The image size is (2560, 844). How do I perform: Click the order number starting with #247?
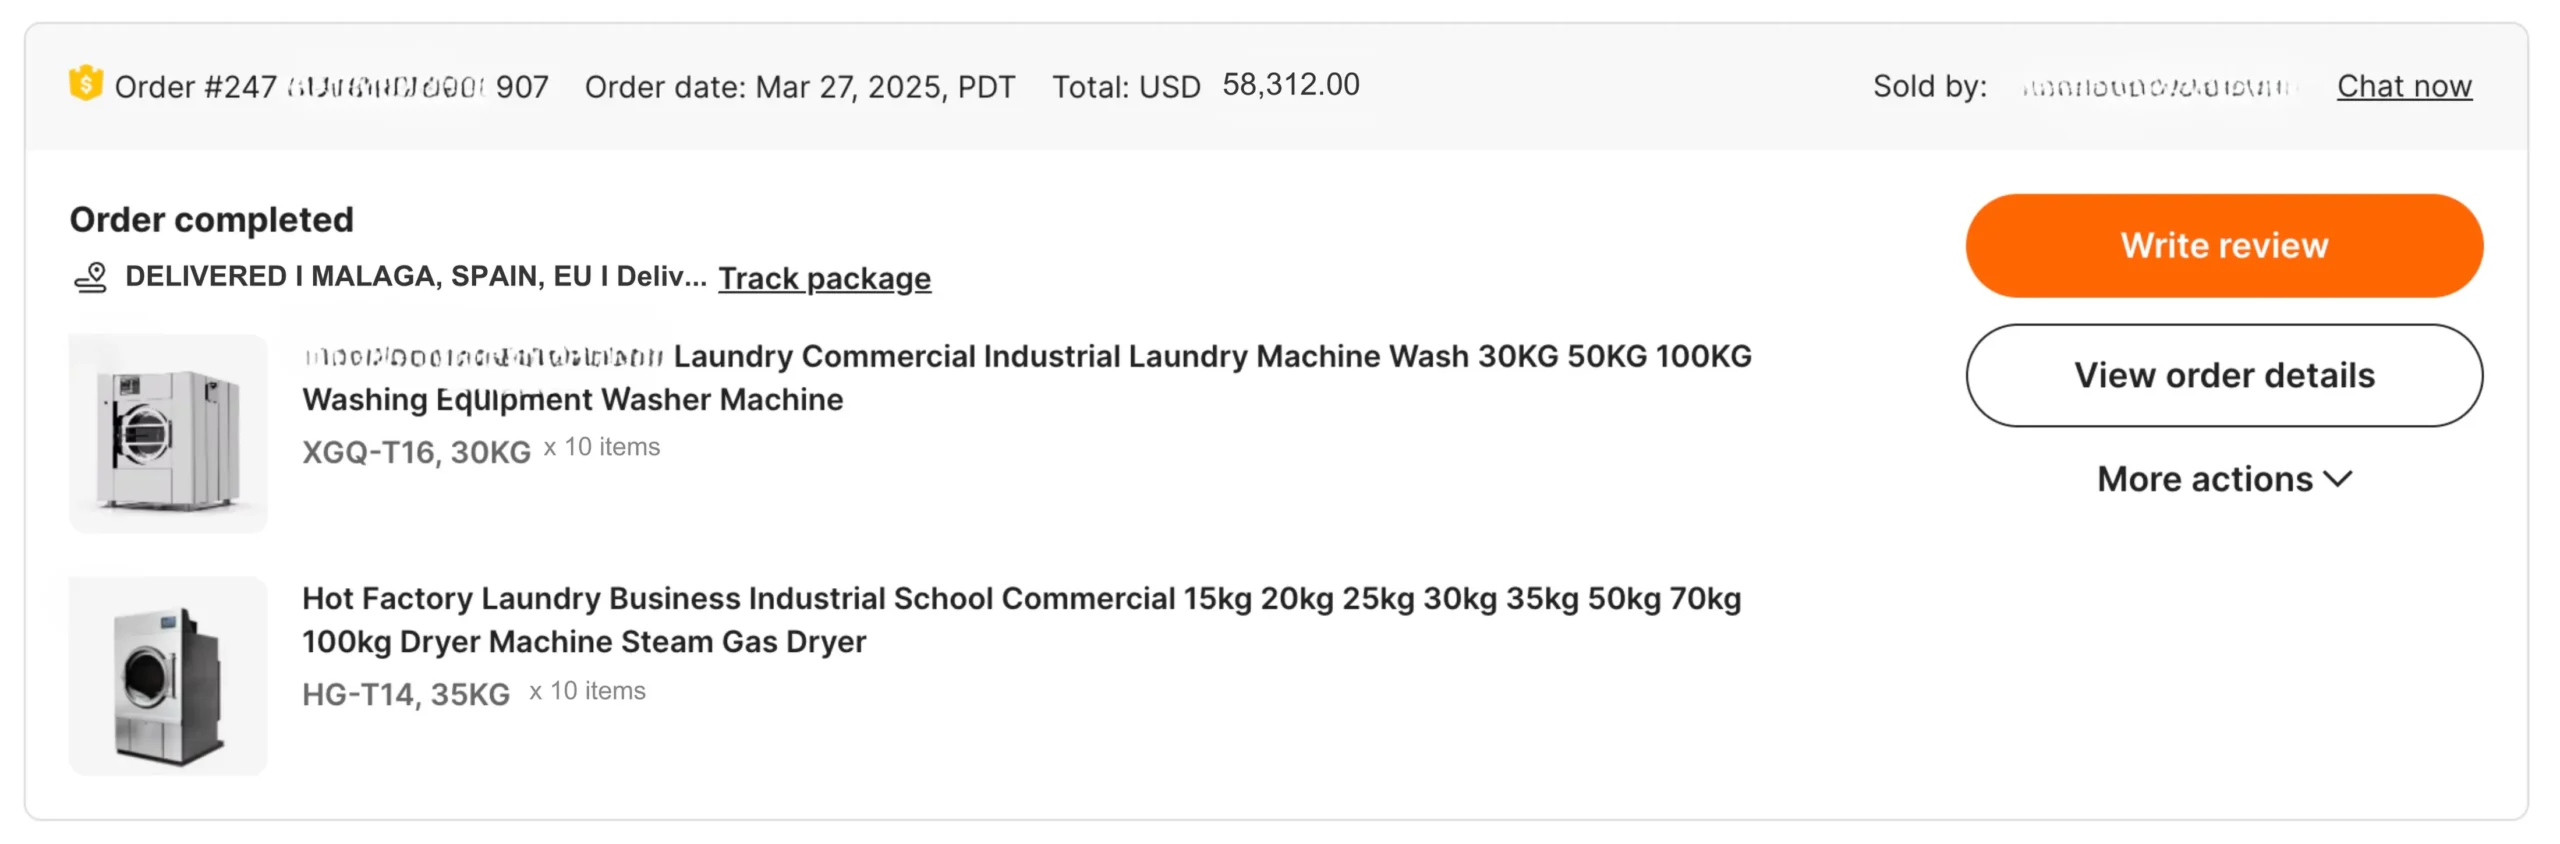tap(332, 87)
